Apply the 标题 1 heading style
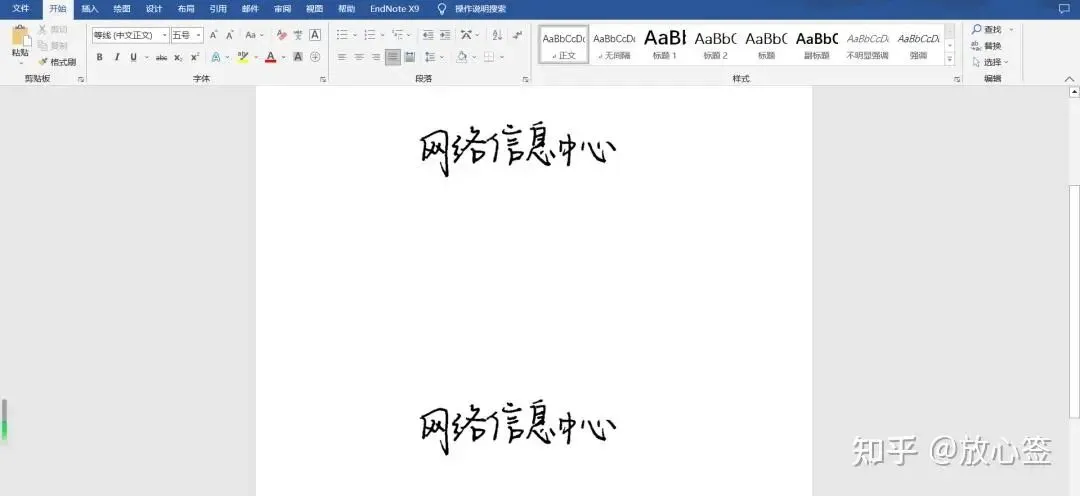The width and height of the screenshot is (1080, 496). [x=665, y=45]
